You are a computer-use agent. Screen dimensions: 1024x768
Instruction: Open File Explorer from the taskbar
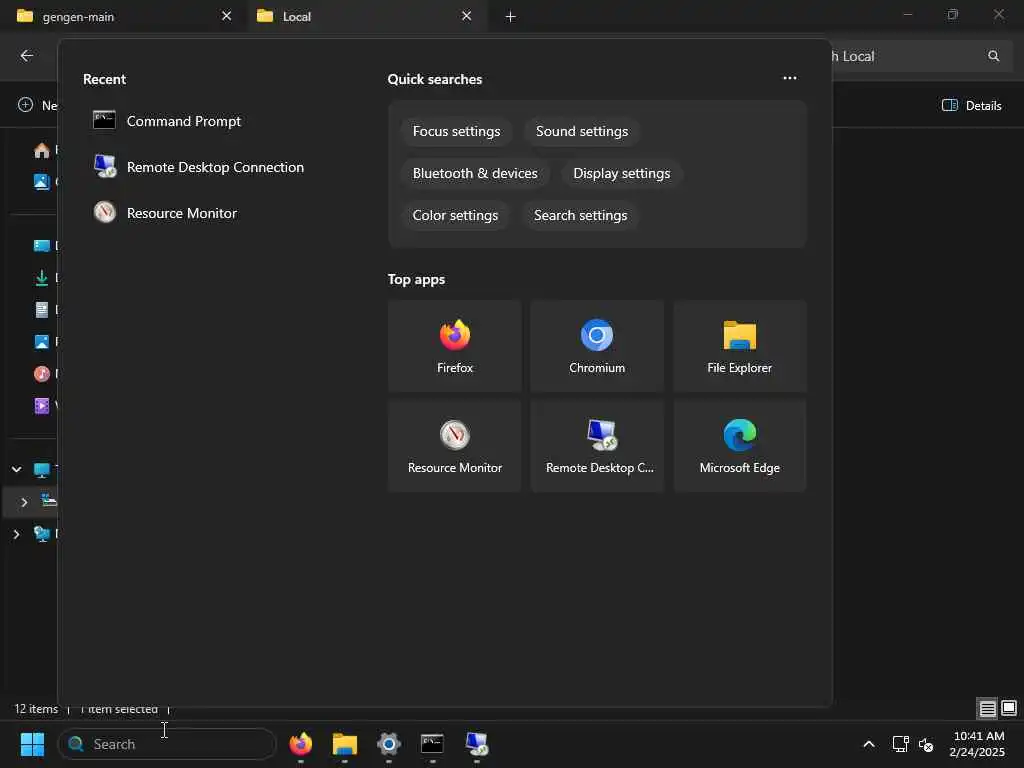tap(345, 744)
